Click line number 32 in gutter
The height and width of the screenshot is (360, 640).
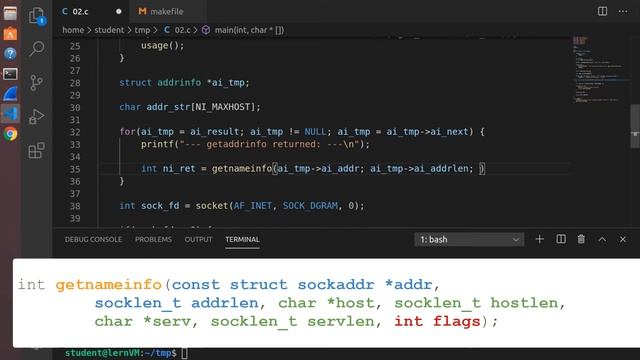coord(75,132)
